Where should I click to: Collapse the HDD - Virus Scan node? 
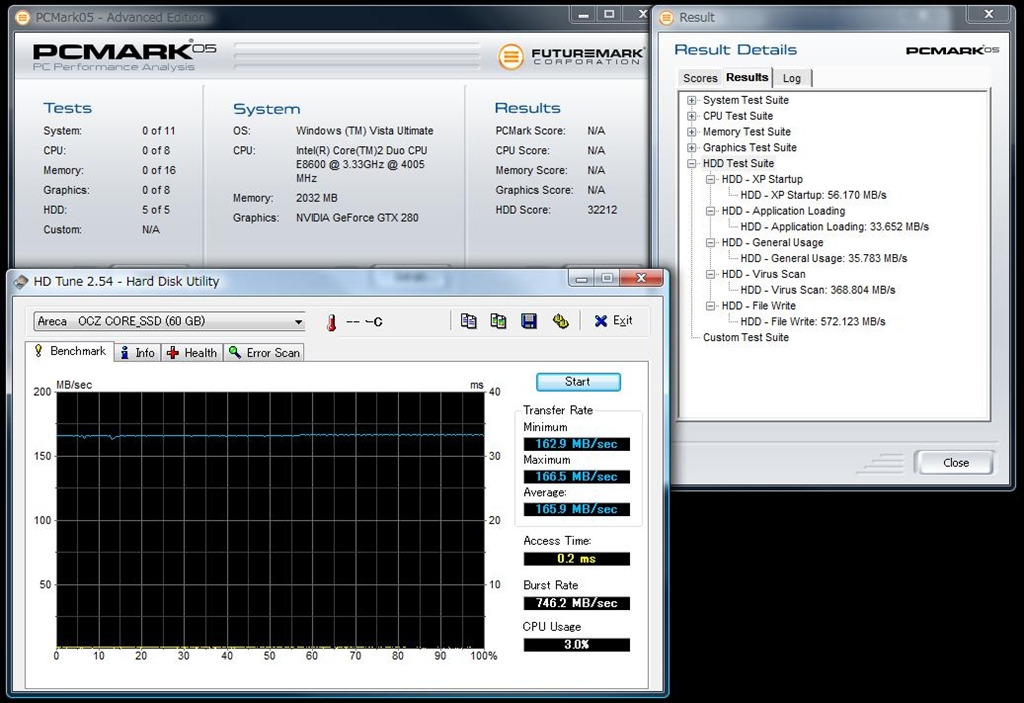(711, 274)
